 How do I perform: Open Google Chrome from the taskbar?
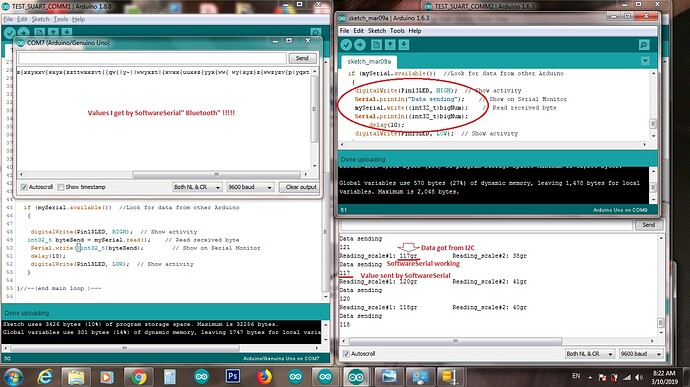(139, 377)
